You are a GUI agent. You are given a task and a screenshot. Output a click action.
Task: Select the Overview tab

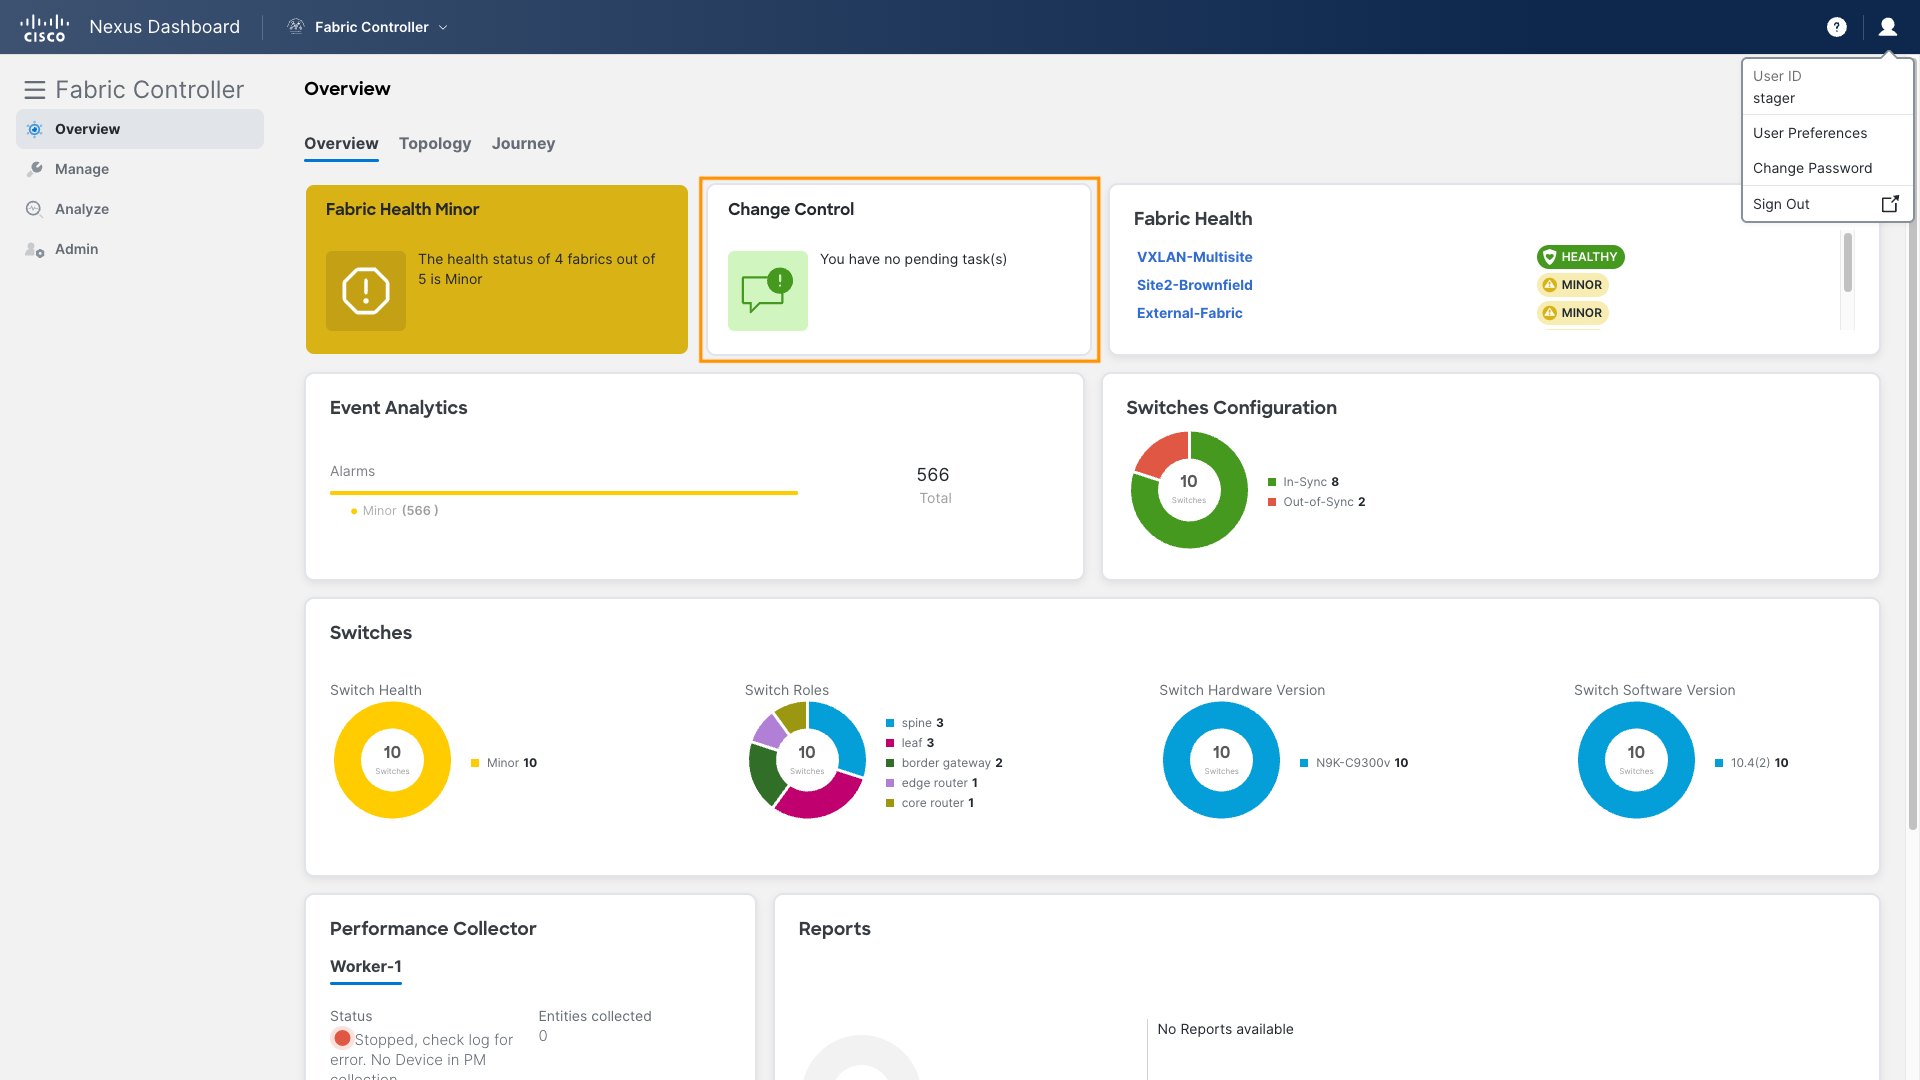[x=341, y=144]
